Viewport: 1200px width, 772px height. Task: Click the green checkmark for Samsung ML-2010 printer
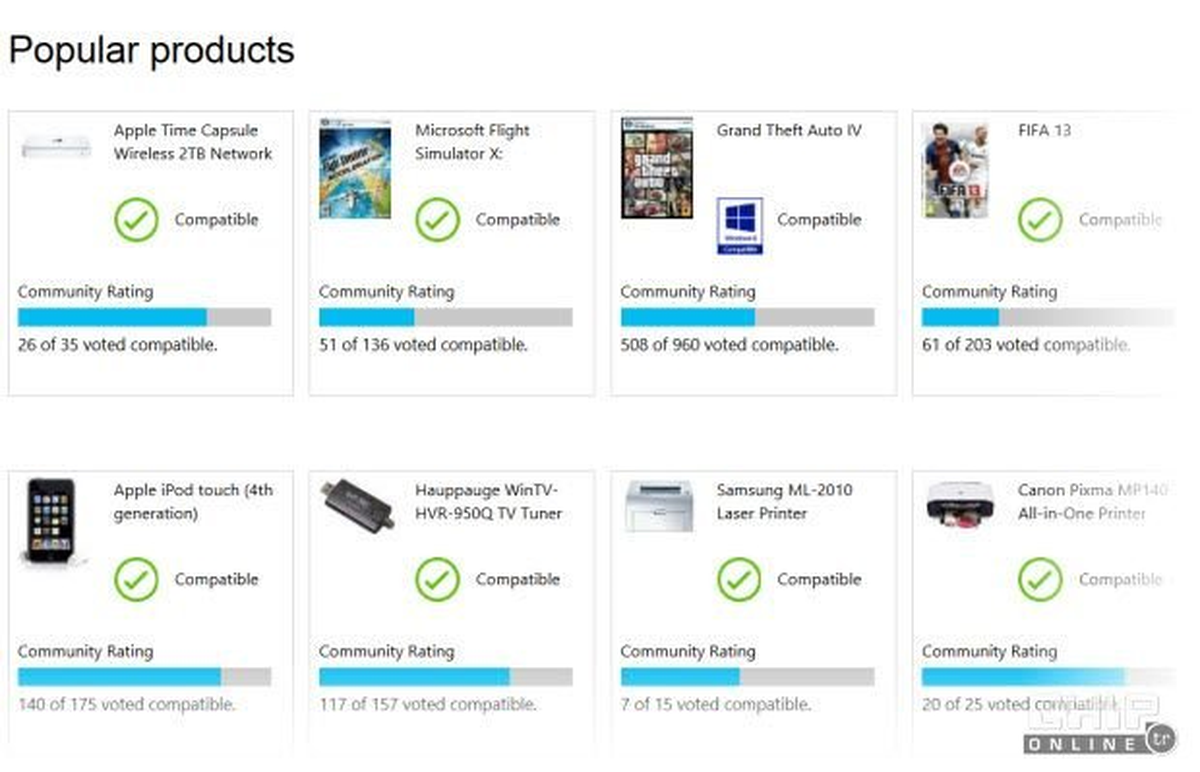coord(739,579)
